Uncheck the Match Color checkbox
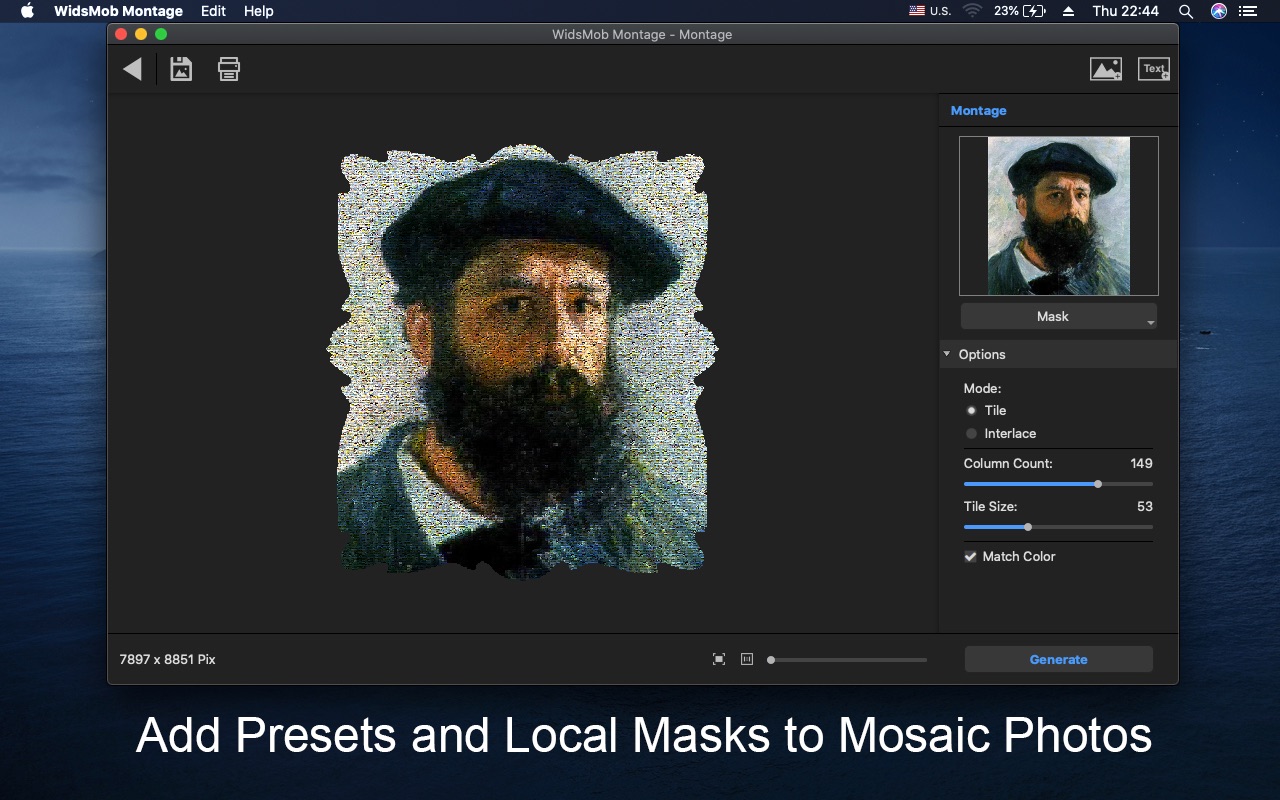 tap(970, 556)
